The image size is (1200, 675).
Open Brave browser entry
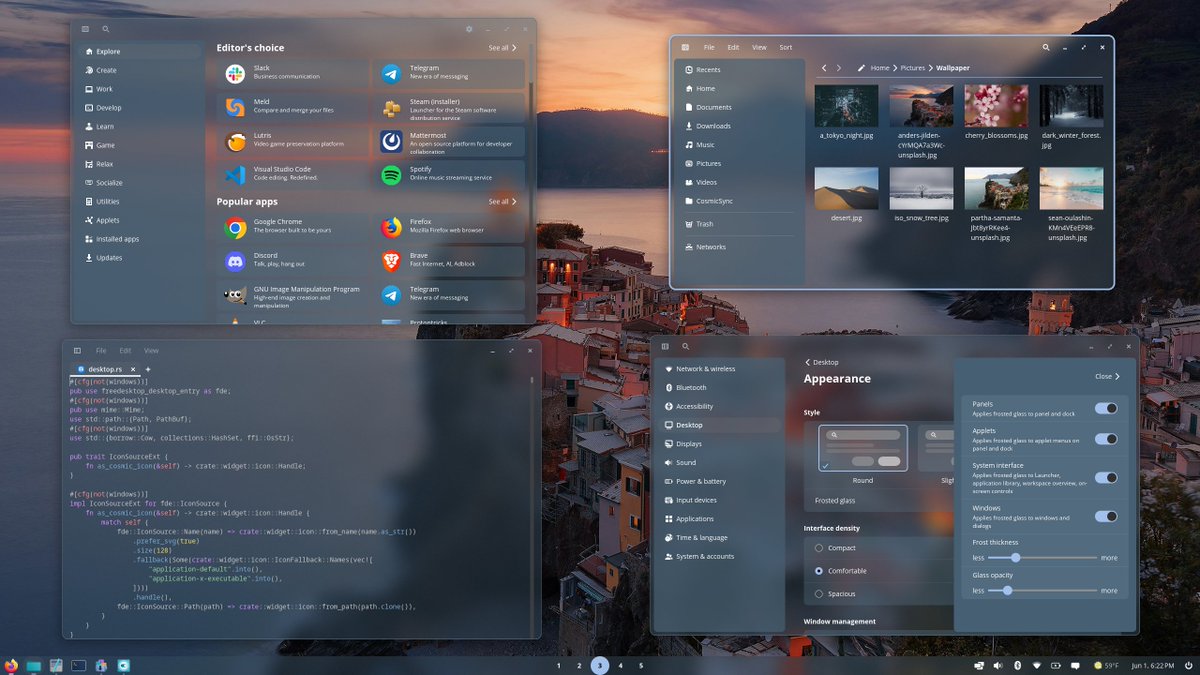pos(449,261)
